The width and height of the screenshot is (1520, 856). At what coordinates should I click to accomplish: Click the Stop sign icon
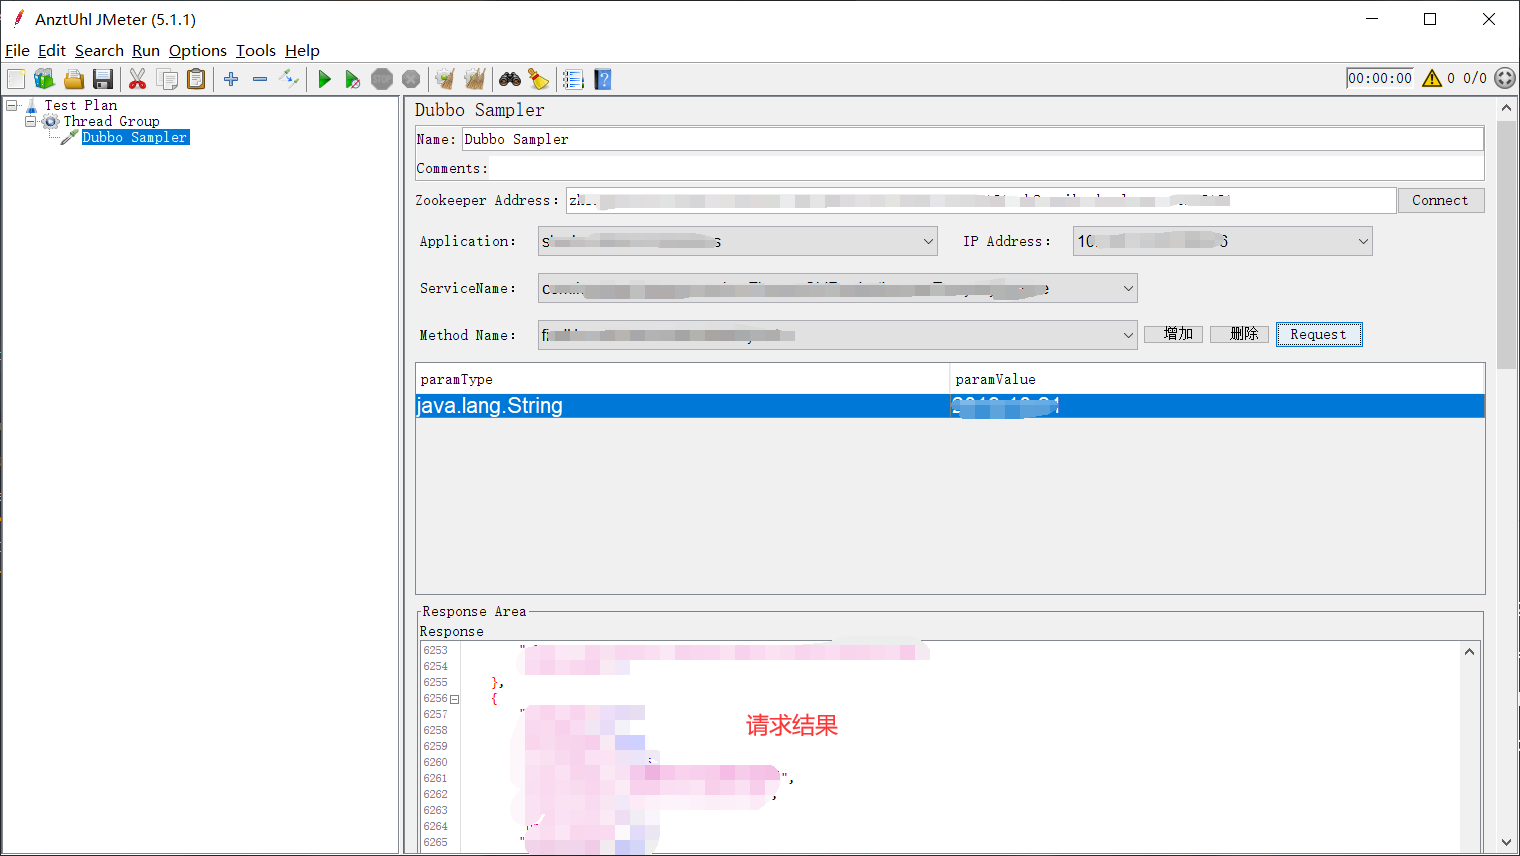coord(382,79)
